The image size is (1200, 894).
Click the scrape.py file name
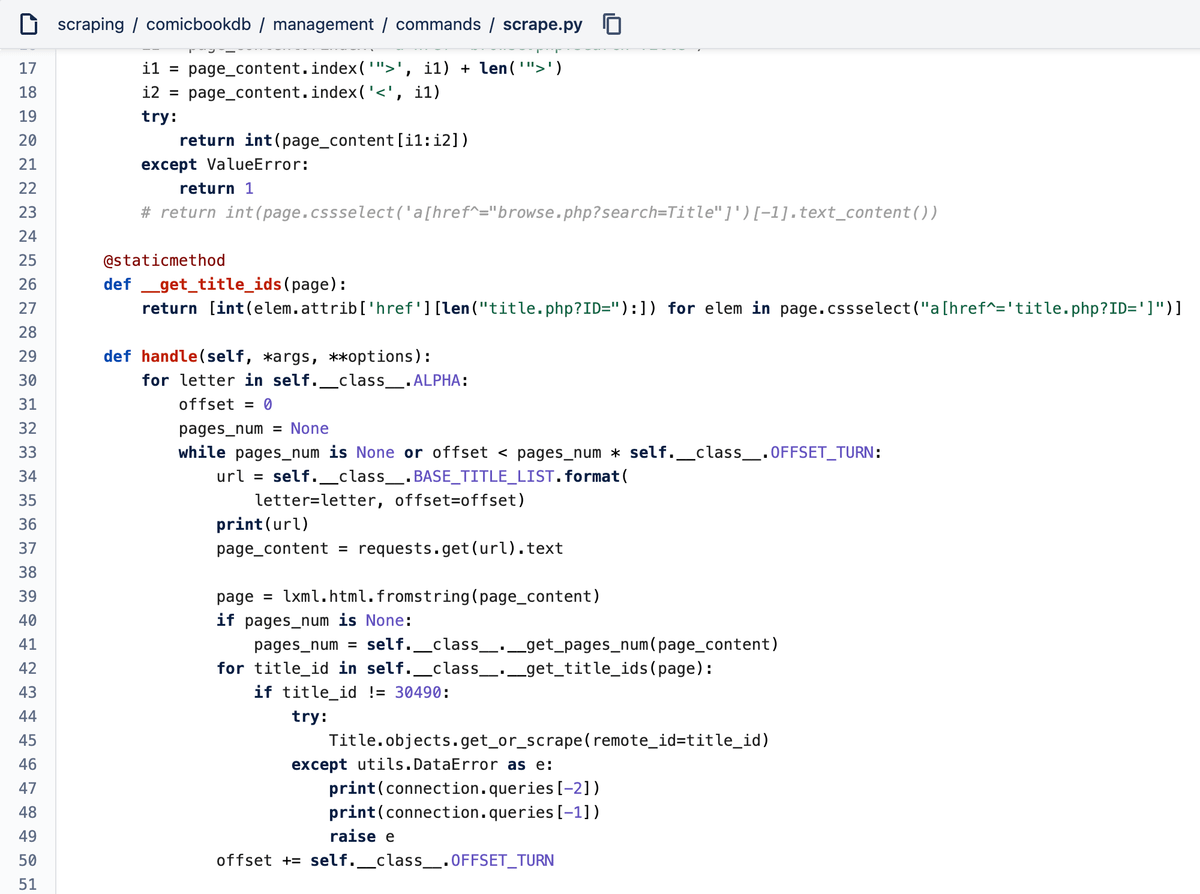click(x=542, y=24)
